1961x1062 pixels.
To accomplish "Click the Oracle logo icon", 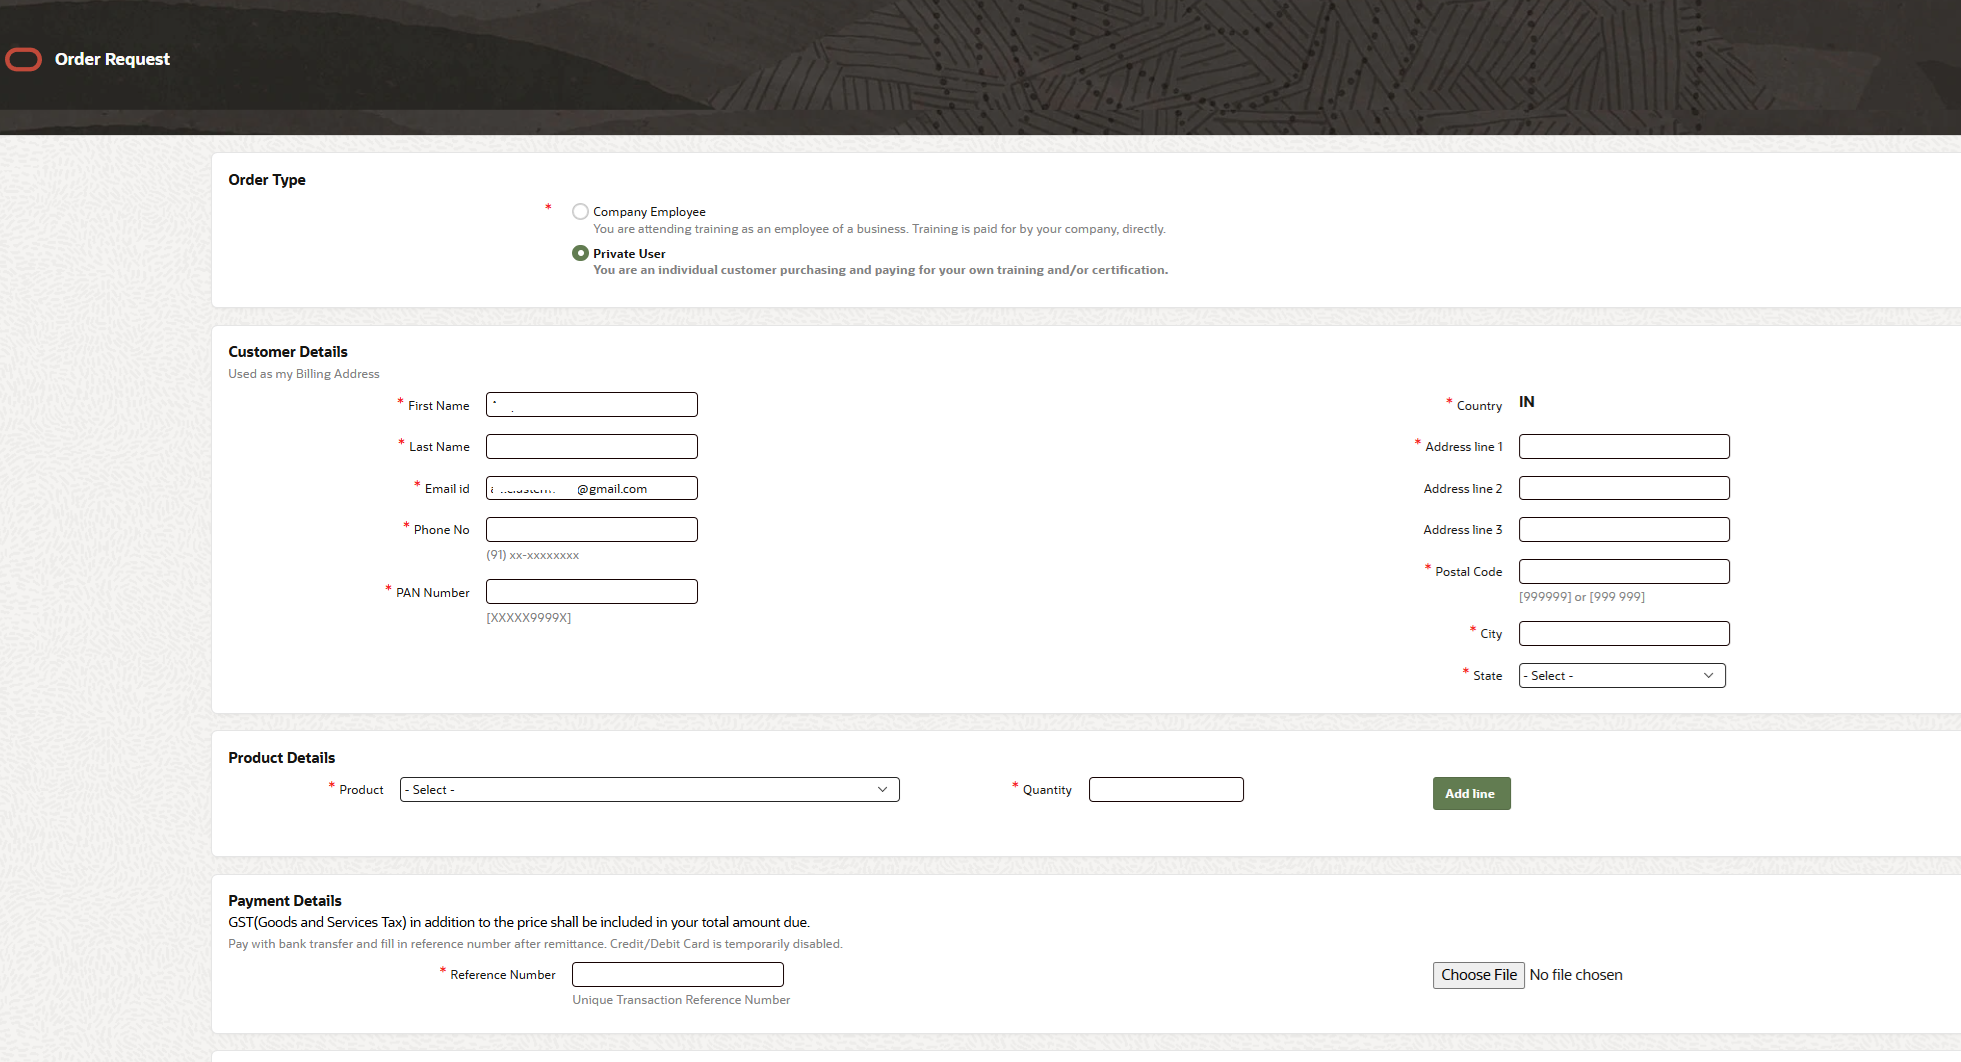I will (23, 59).
